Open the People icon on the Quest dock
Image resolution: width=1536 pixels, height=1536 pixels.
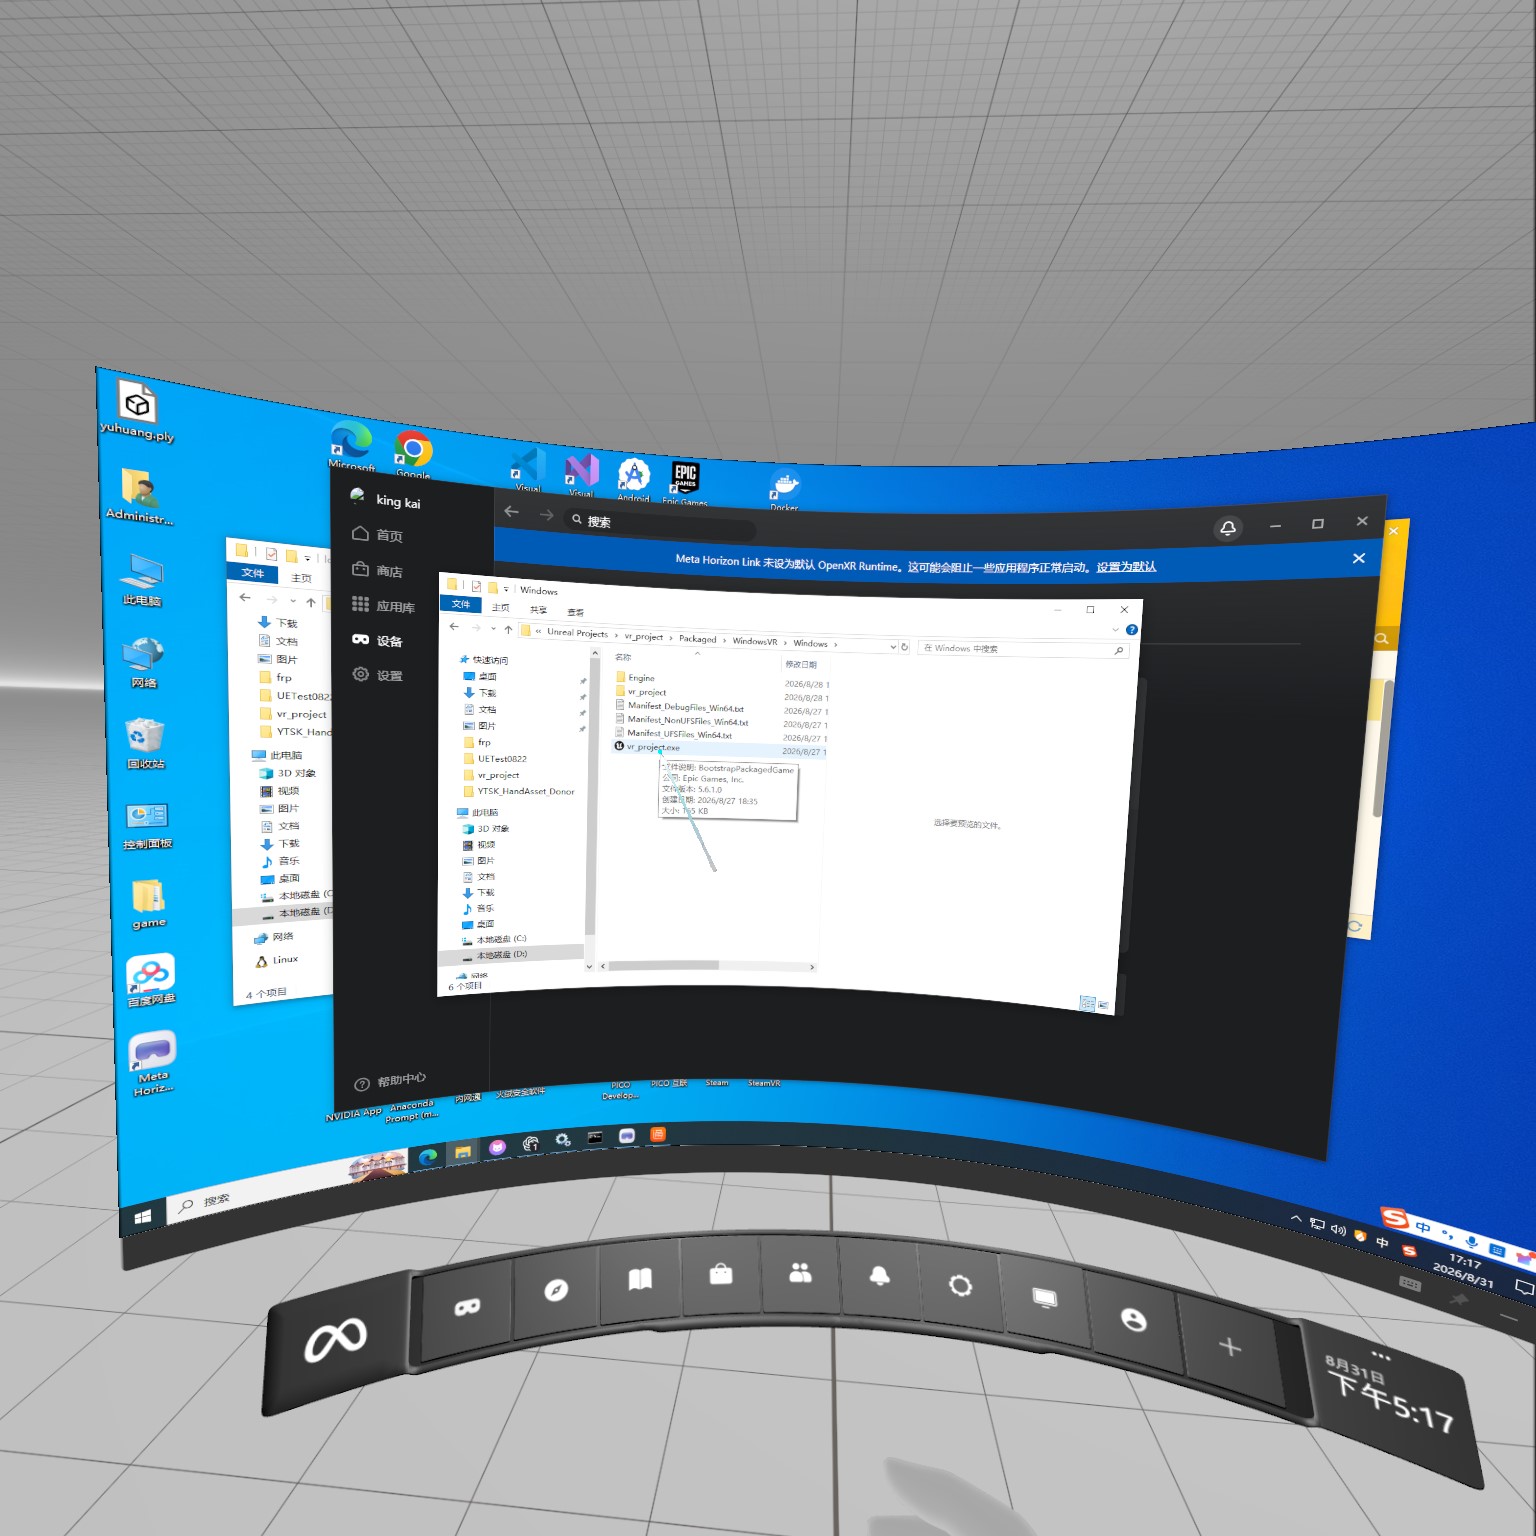point(801,1272)
